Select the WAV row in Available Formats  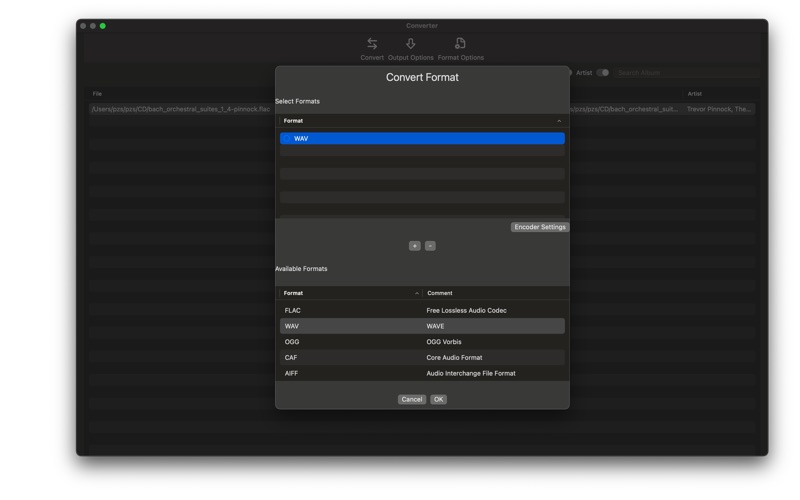[x=422, y=326]
